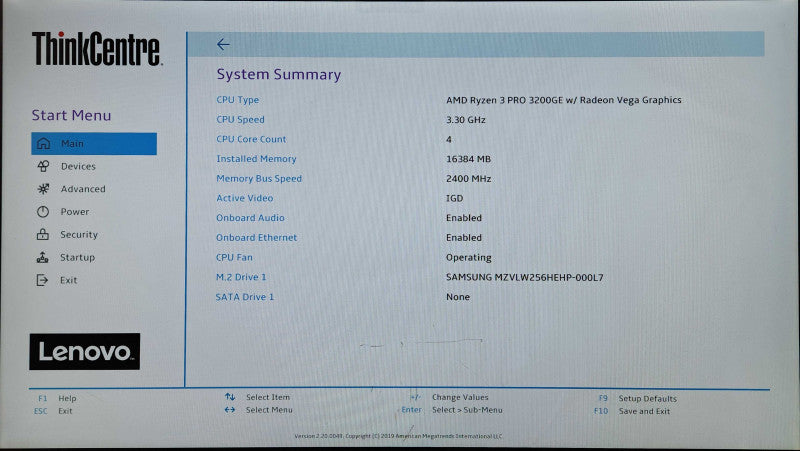The image size is (800, 451).
Task: Click the CPU Type label
Action: (x=237, y=100)
